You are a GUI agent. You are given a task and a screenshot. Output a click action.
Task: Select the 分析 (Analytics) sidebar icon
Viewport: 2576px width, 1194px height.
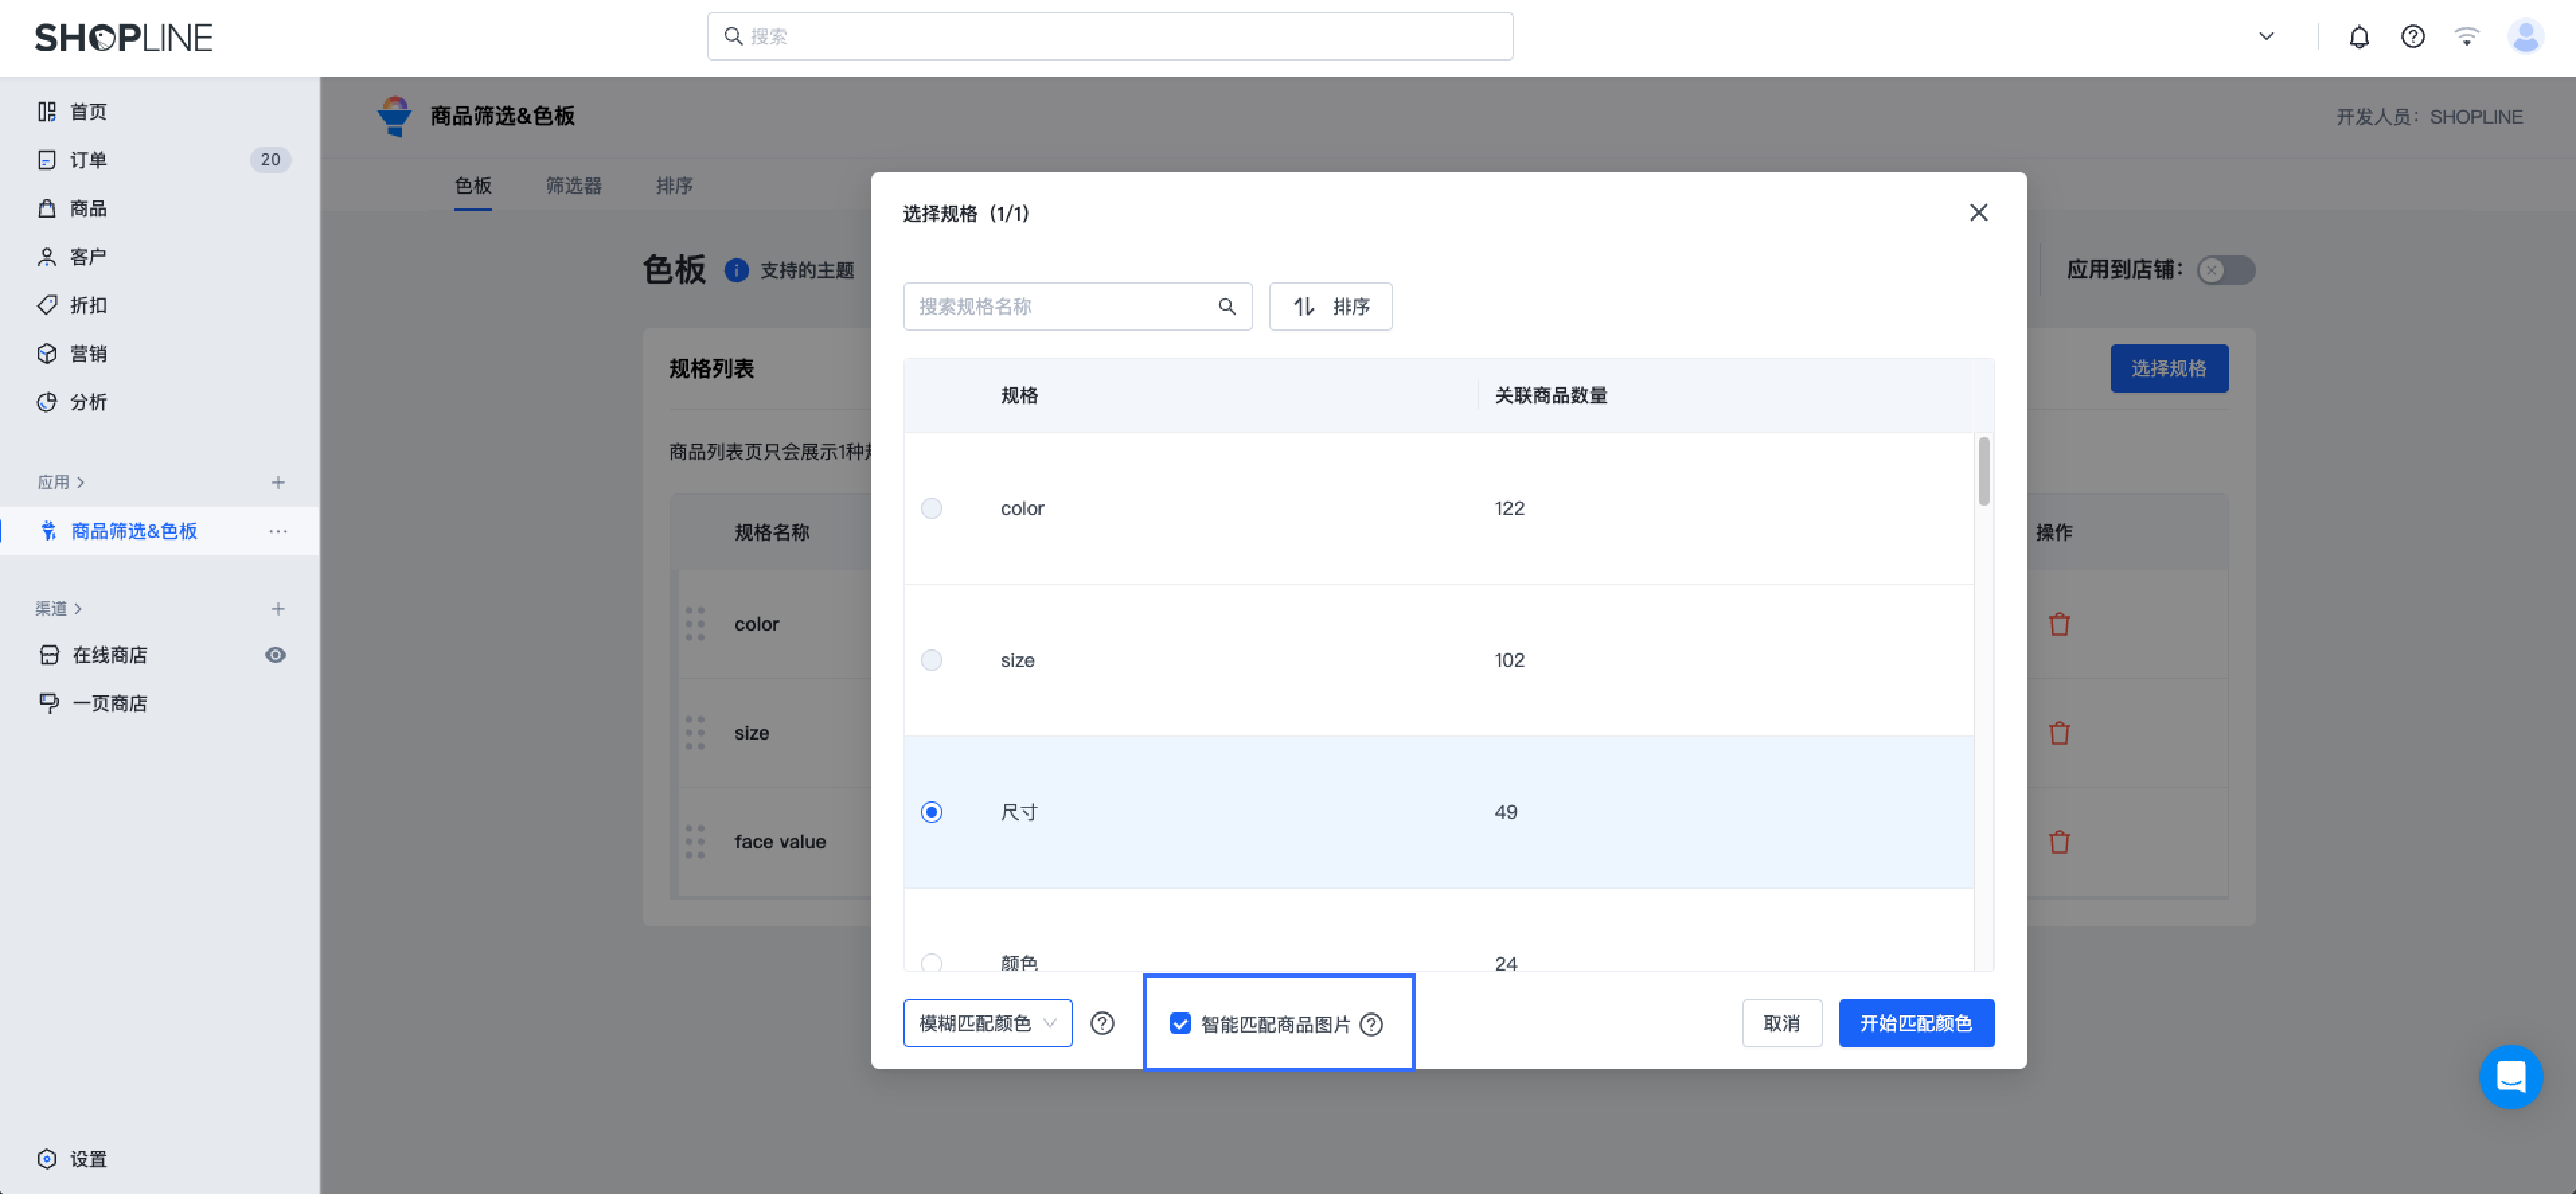pyautogui.click(x=47, y=402)
